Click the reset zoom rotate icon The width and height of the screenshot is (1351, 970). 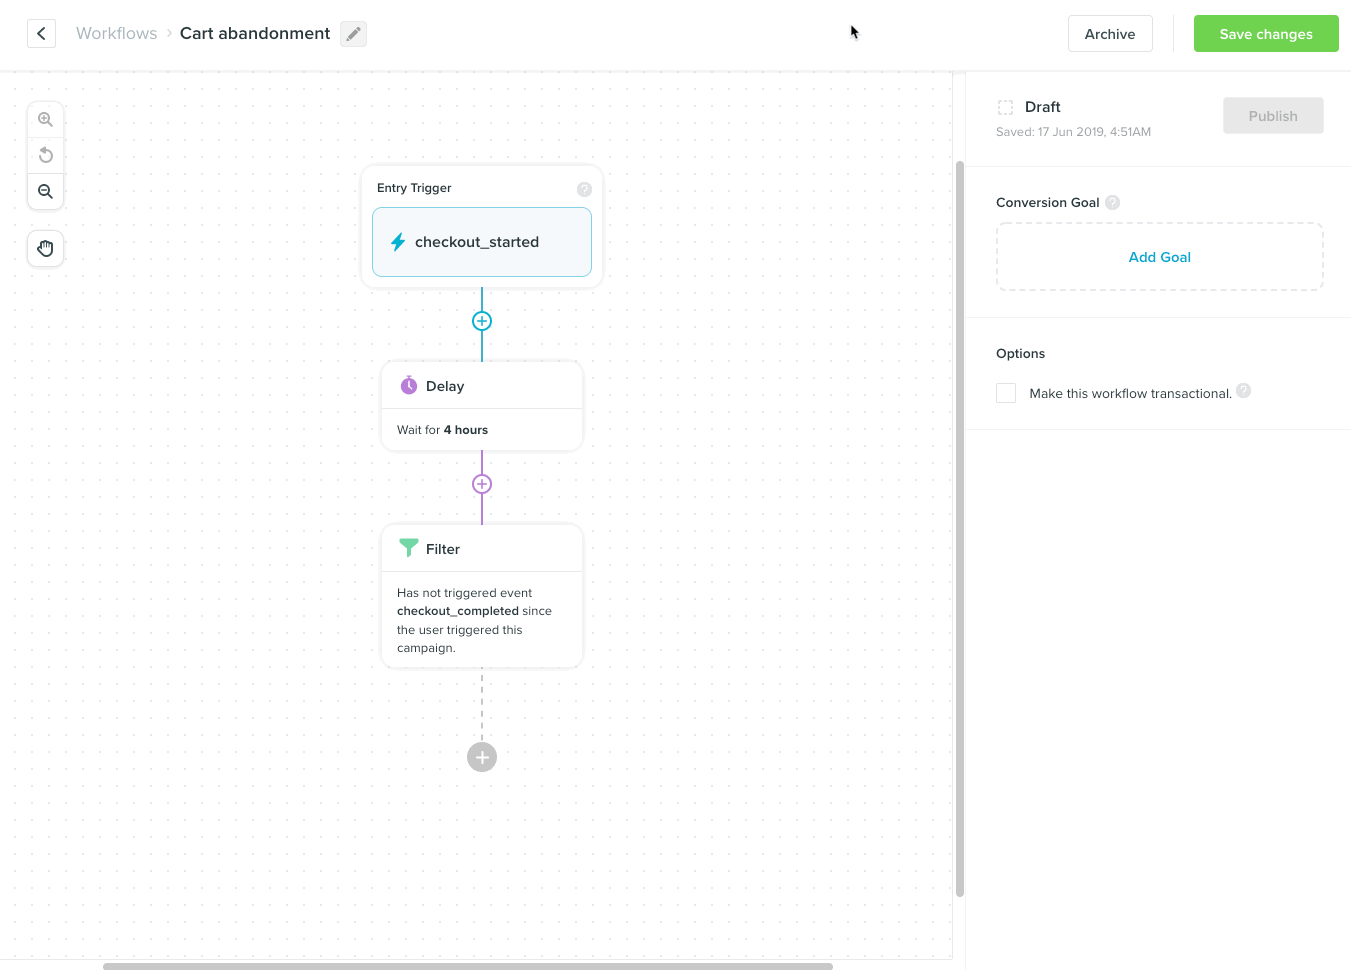click(45, 155)
